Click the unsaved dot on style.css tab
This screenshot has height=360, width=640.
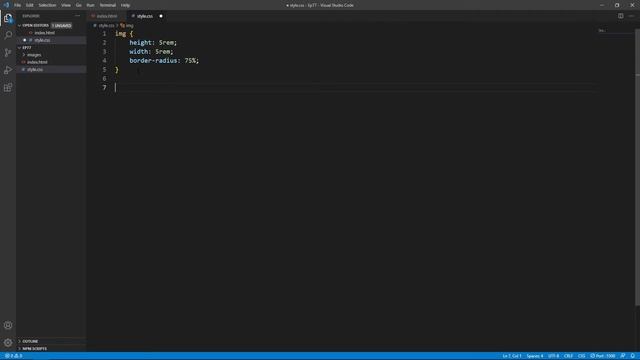(x=161, y=16)
